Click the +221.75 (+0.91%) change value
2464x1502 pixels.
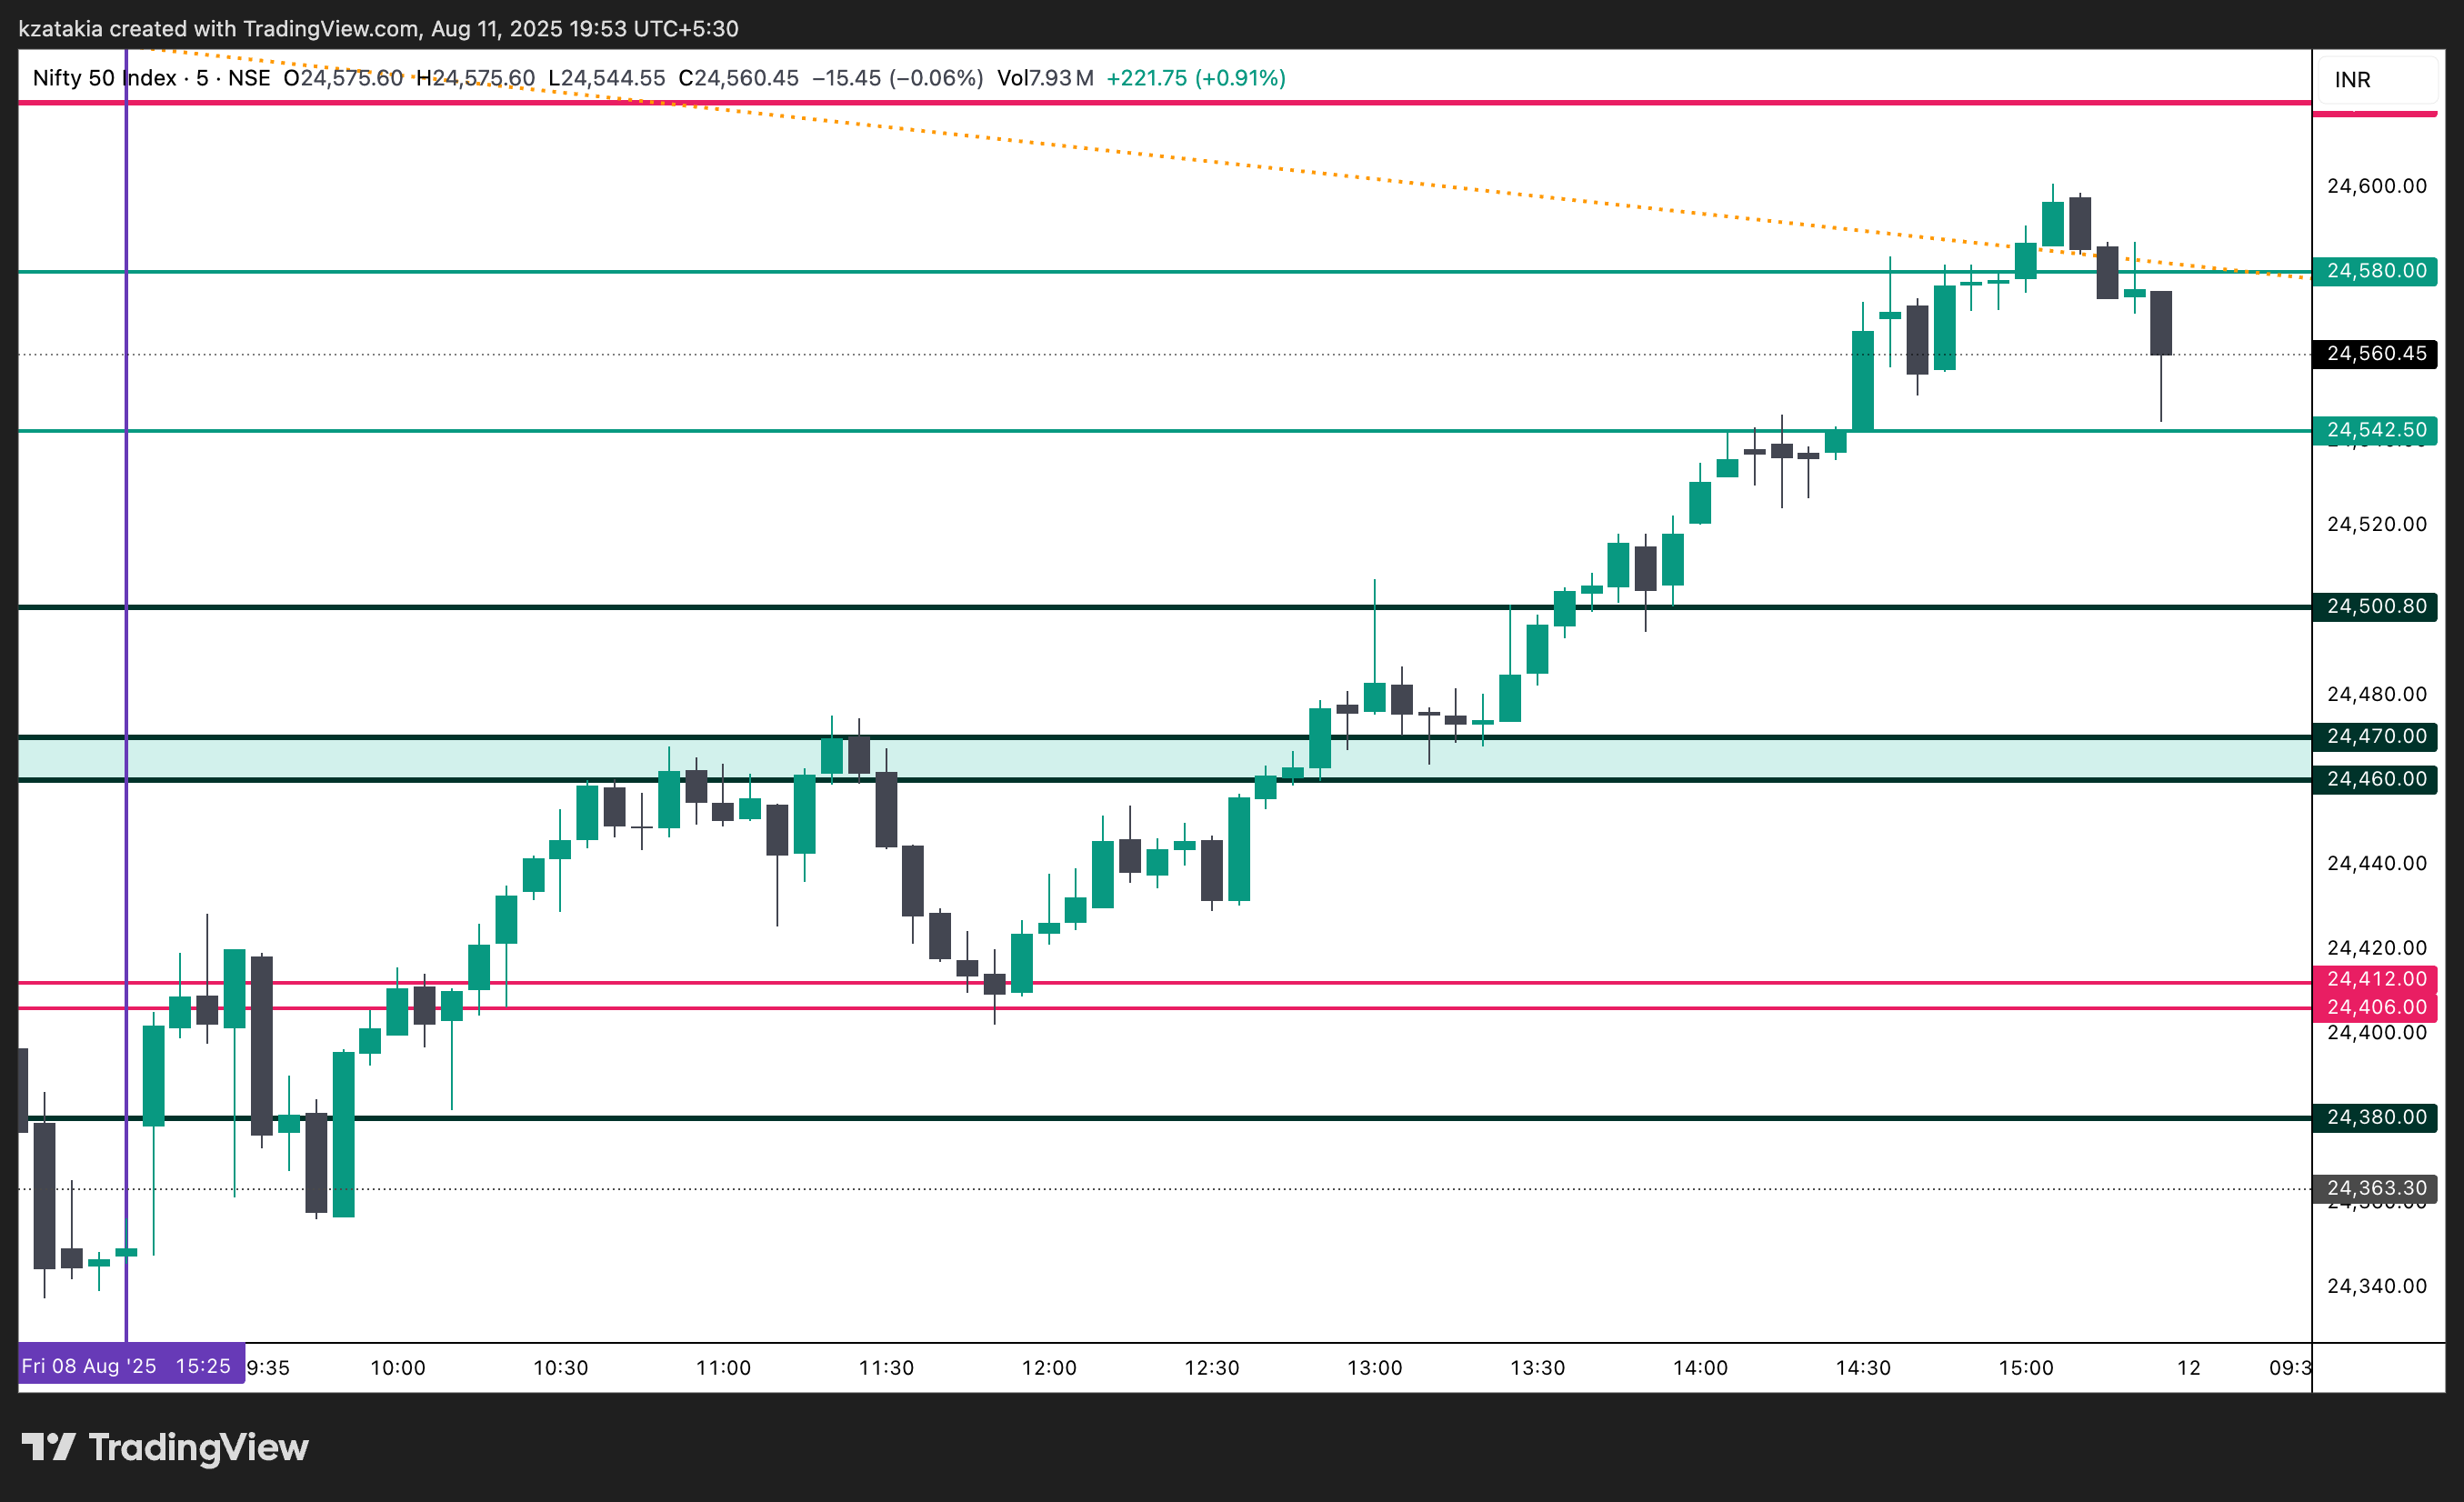coord(1196,78)
